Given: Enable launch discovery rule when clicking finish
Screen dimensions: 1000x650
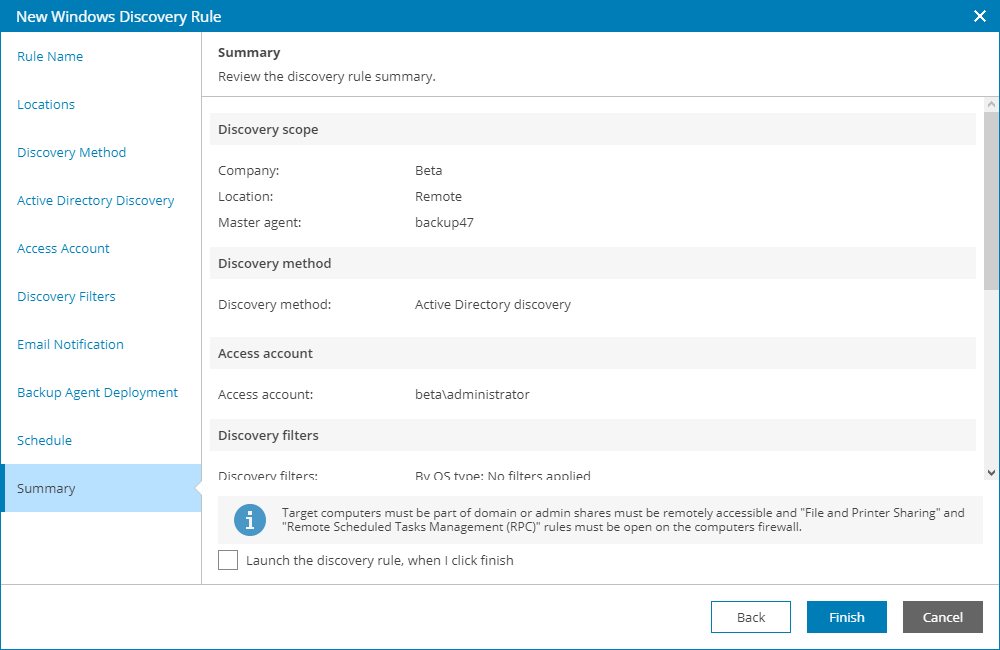Looking at the screenshot, I should click(x=227, y=560).
